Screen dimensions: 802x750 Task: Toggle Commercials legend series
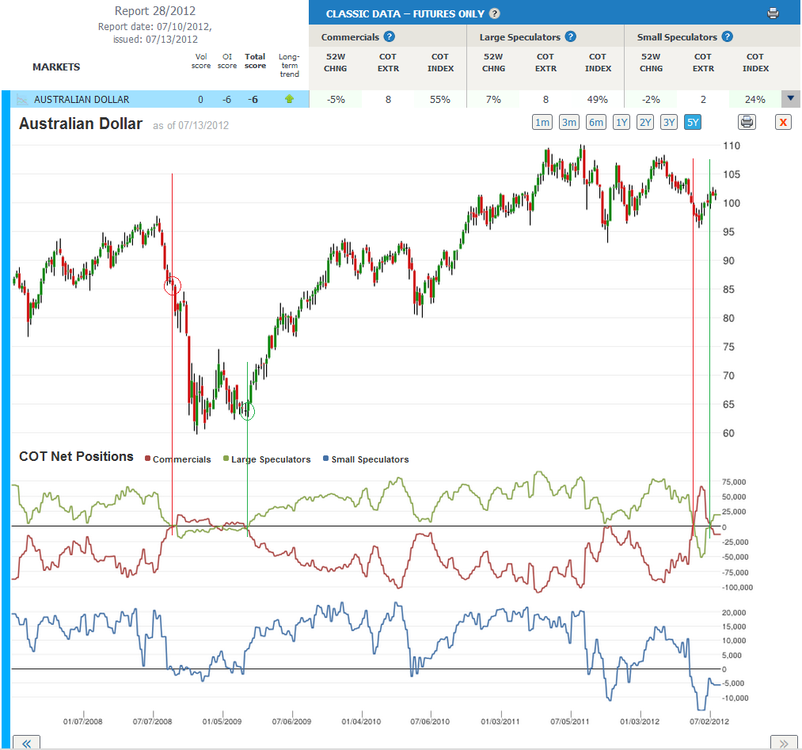(178, 459)
